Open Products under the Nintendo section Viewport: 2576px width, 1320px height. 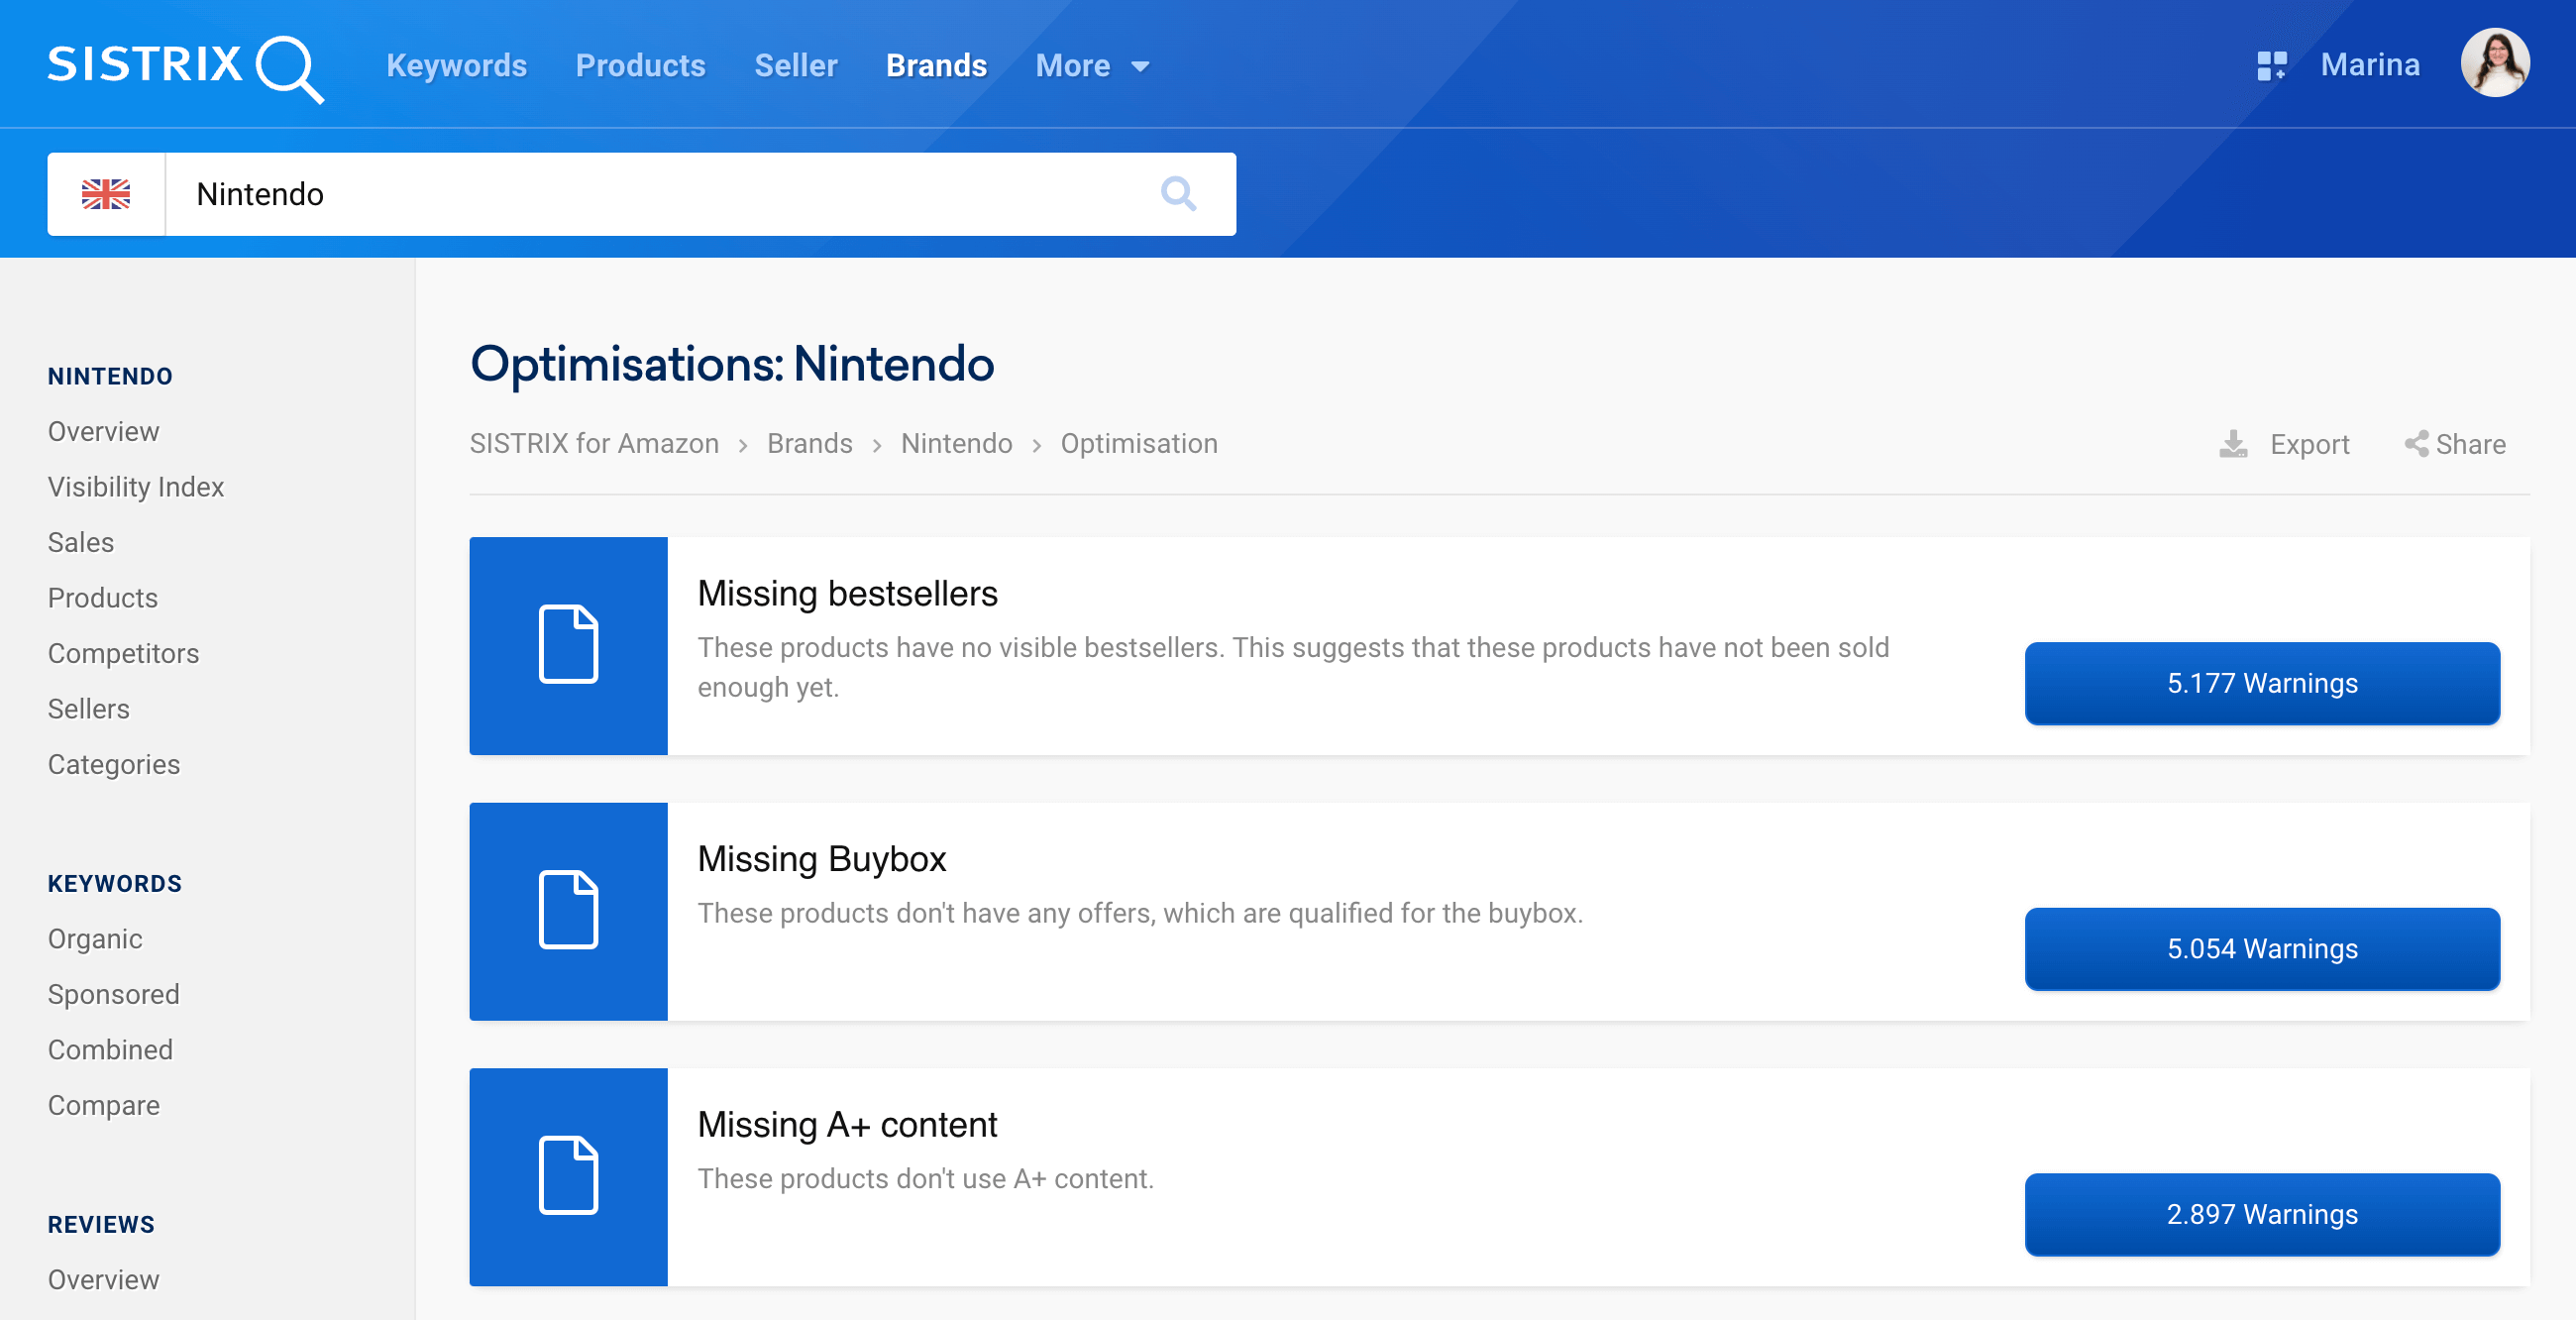pyautogui.click(x=103, y=598)
